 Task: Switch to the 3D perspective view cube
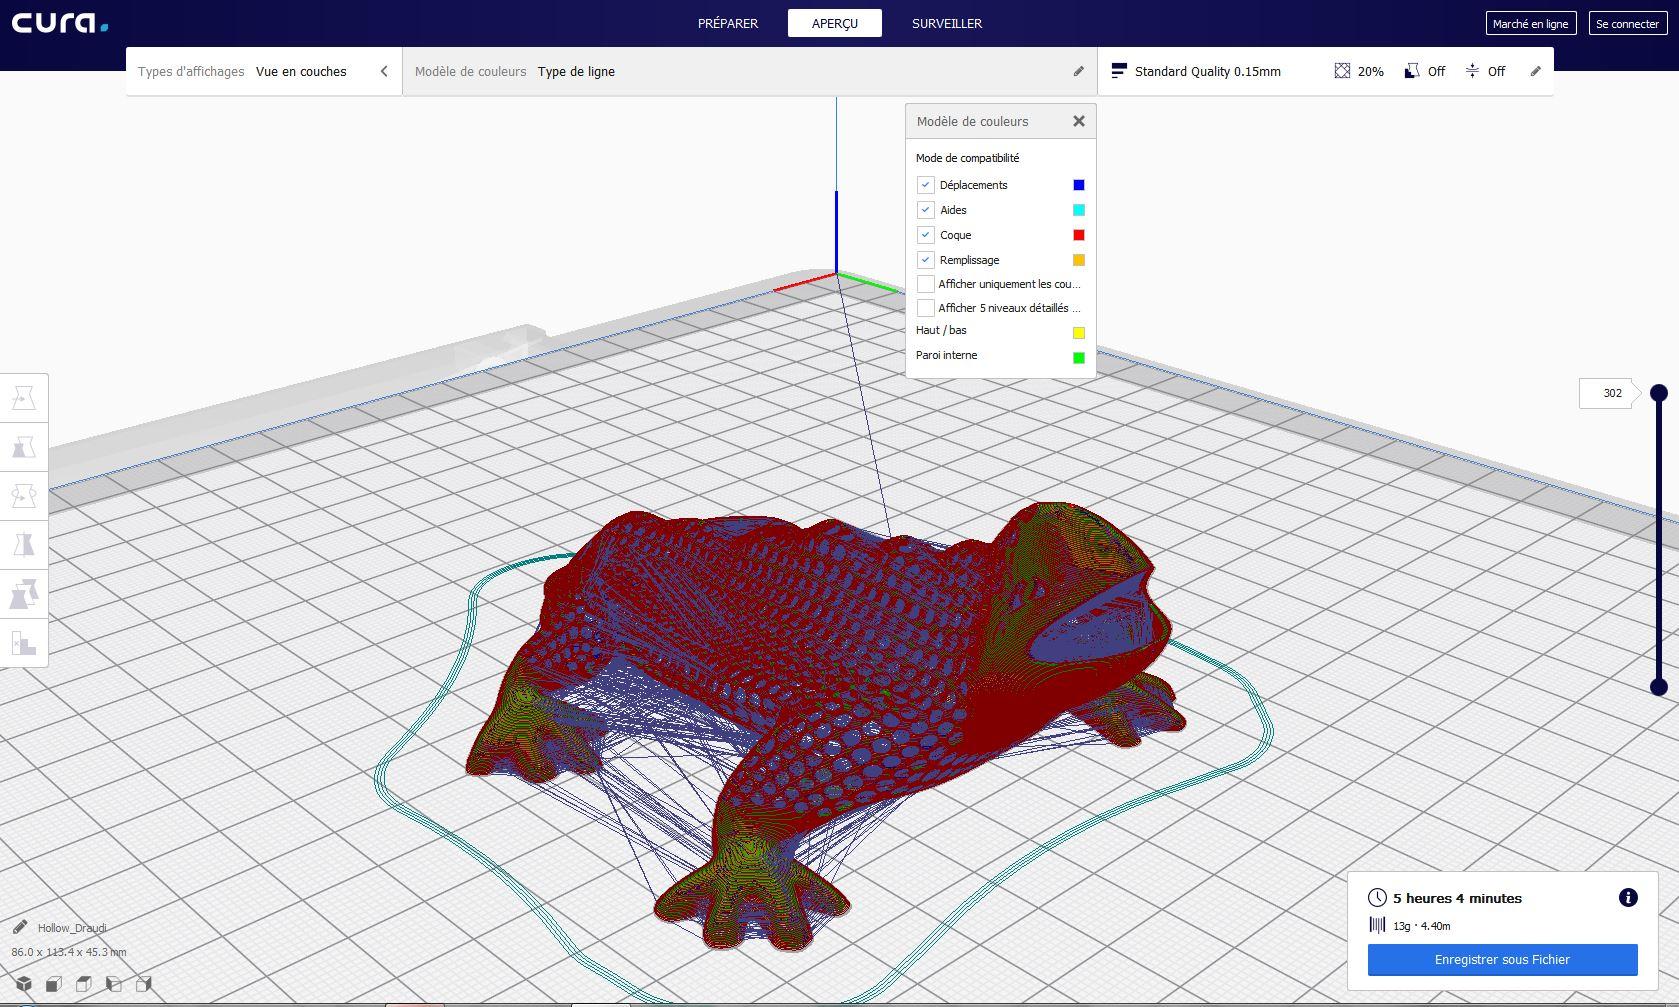[x=24, y=984]
